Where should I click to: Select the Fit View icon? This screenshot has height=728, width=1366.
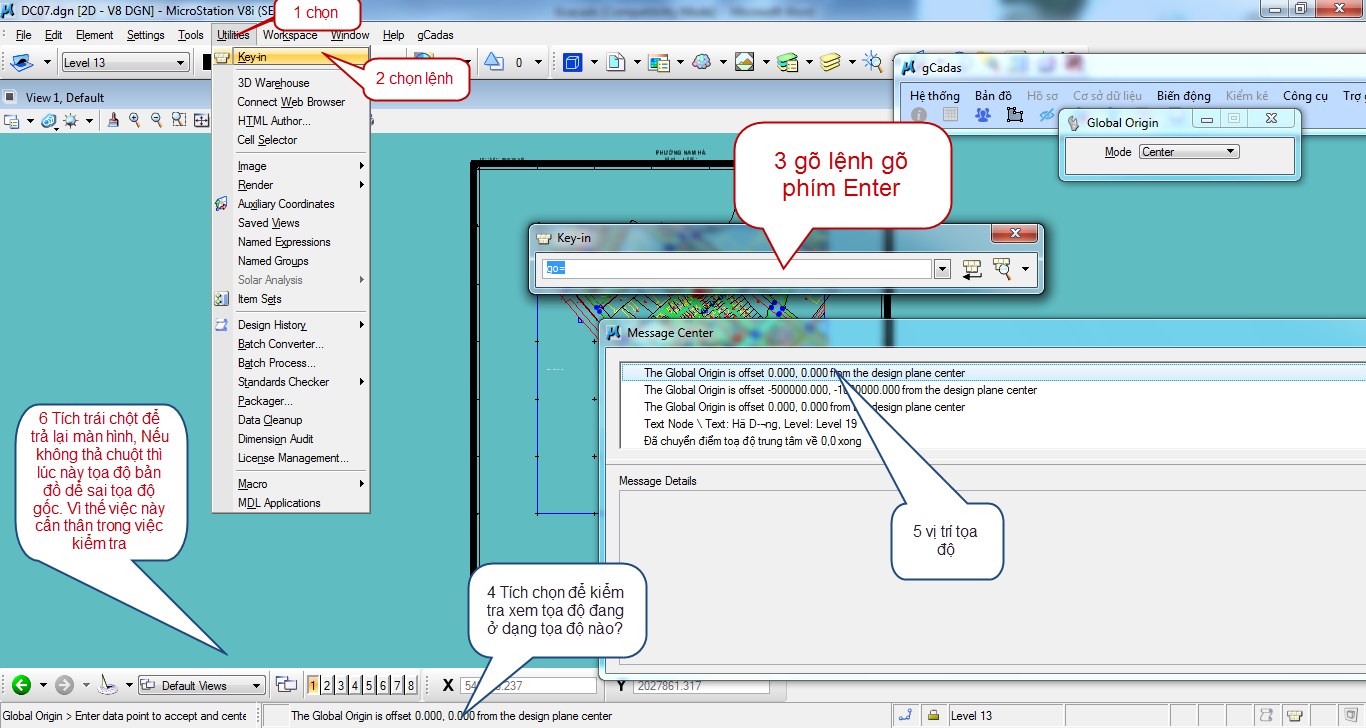pos(201,120)
